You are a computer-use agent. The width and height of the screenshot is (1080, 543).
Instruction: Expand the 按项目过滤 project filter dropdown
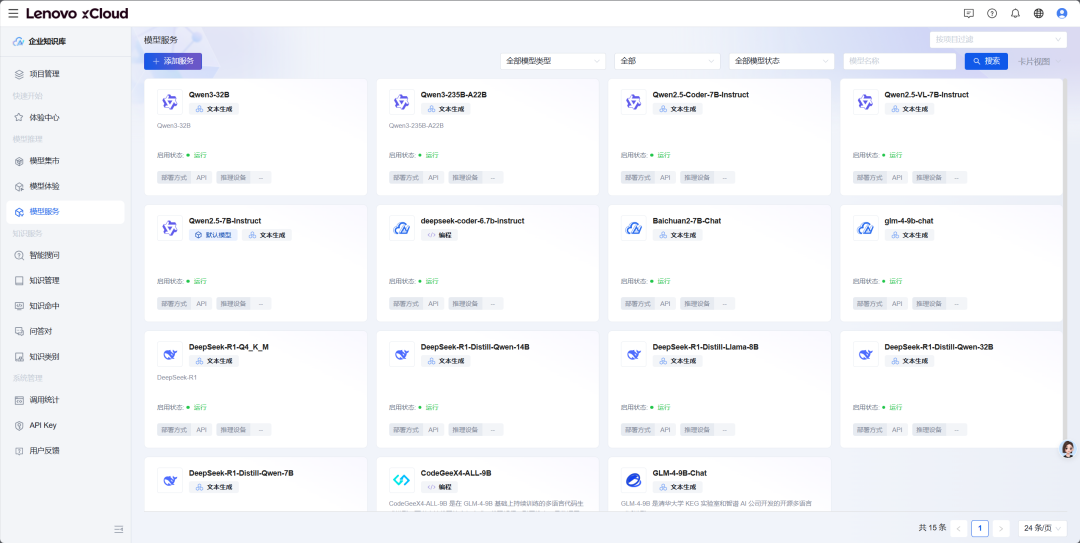[997, 40]
